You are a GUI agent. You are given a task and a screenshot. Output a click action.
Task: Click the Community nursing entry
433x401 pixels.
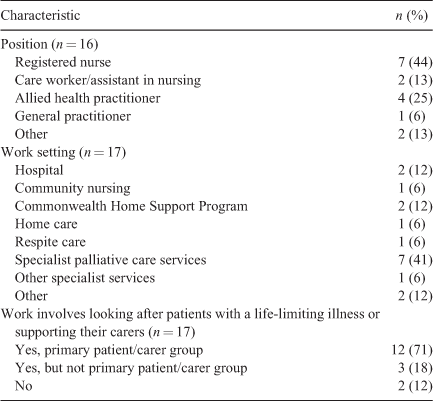(73, 188)
